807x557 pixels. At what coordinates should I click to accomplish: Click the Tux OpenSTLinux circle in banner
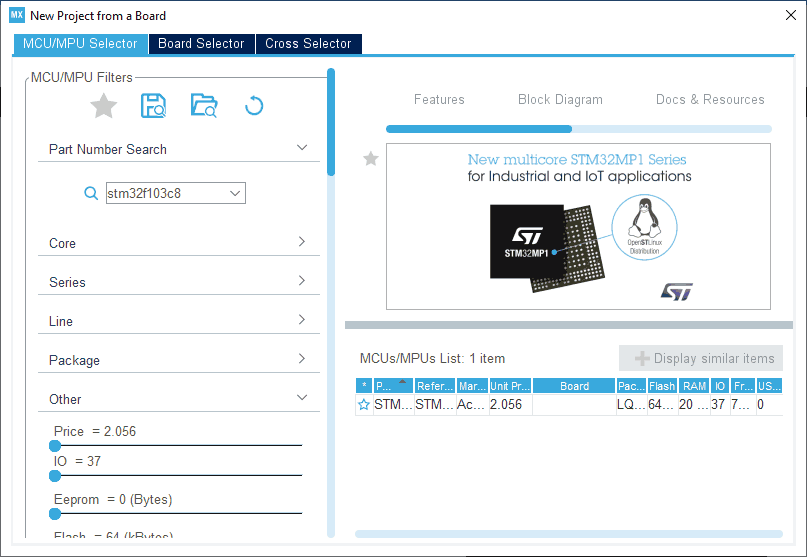[x=644, y=227]
